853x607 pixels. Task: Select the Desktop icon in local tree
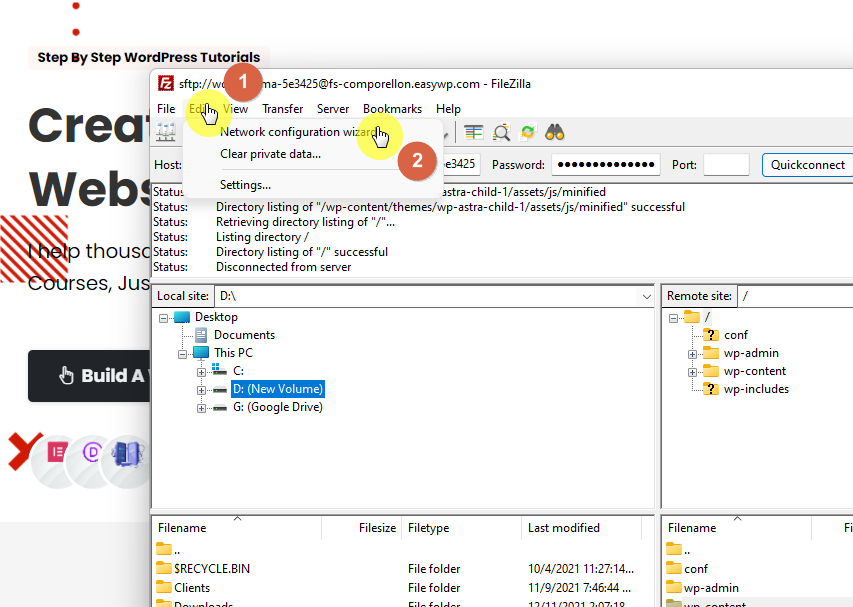(182, 317)
